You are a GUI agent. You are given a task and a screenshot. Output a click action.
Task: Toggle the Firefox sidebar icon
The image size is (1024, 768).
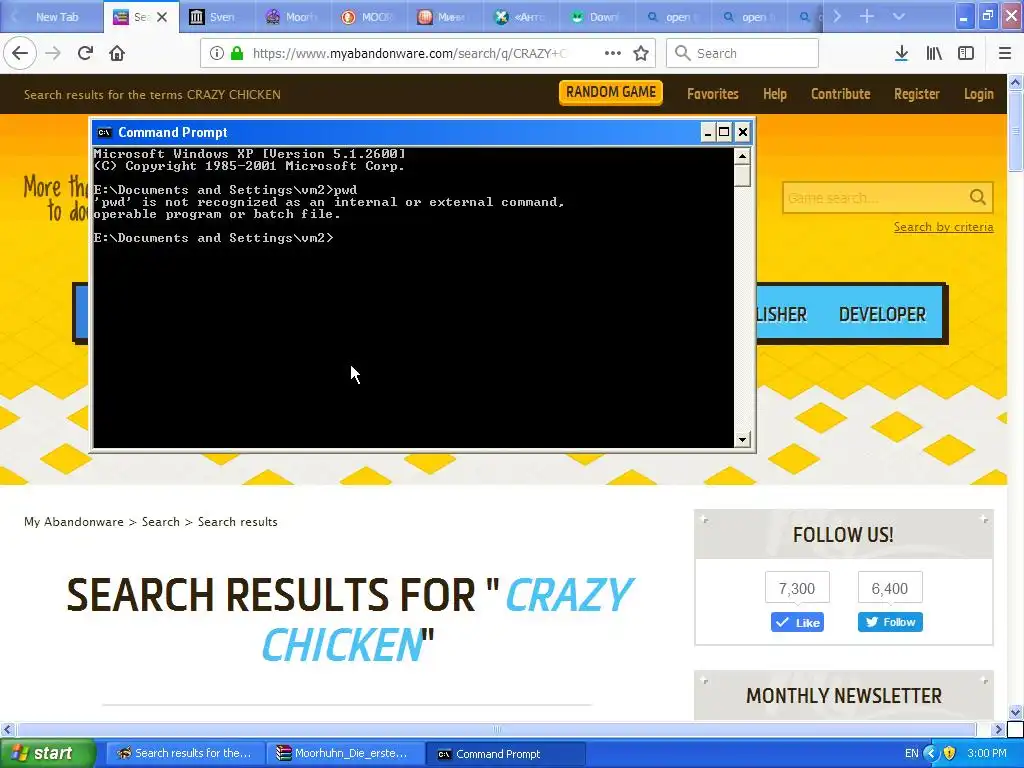coord(966,53)
